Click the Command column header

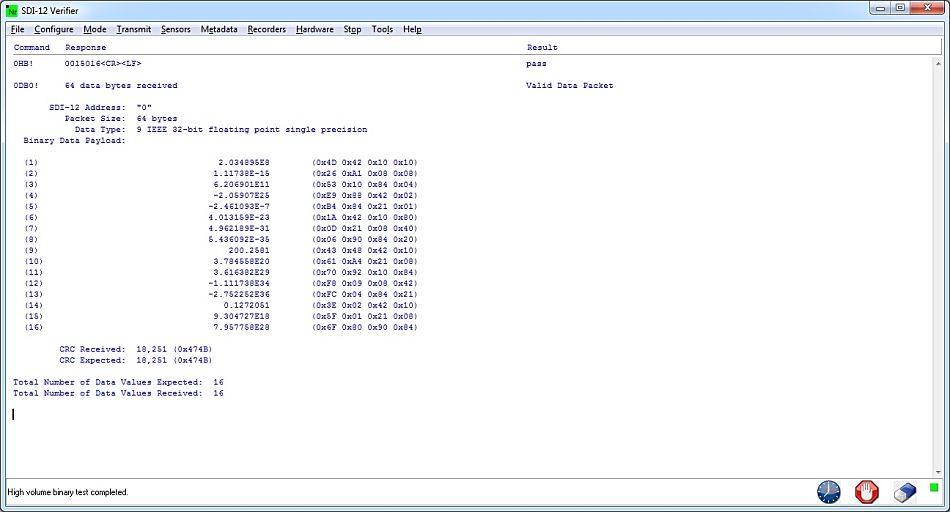(32, 47)
